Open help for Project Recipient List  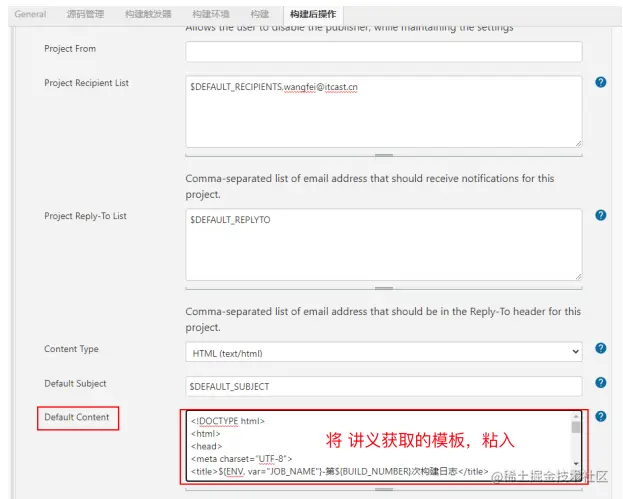(x=600, y=82)
